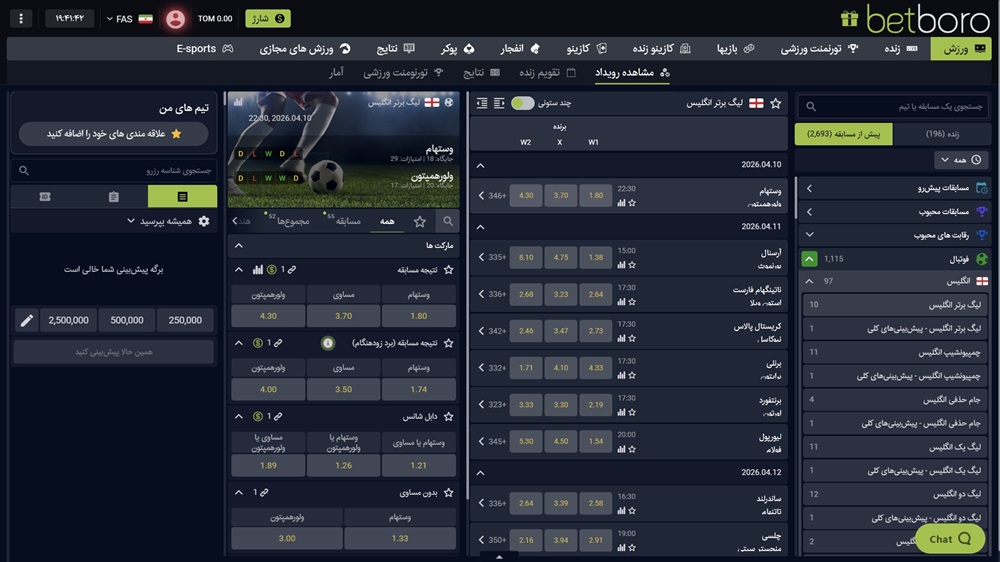Screen dimensions: 1000x562
Task: Pick 1.33 odds for وستهام in بدون مساوی
Action: (400, 538)
